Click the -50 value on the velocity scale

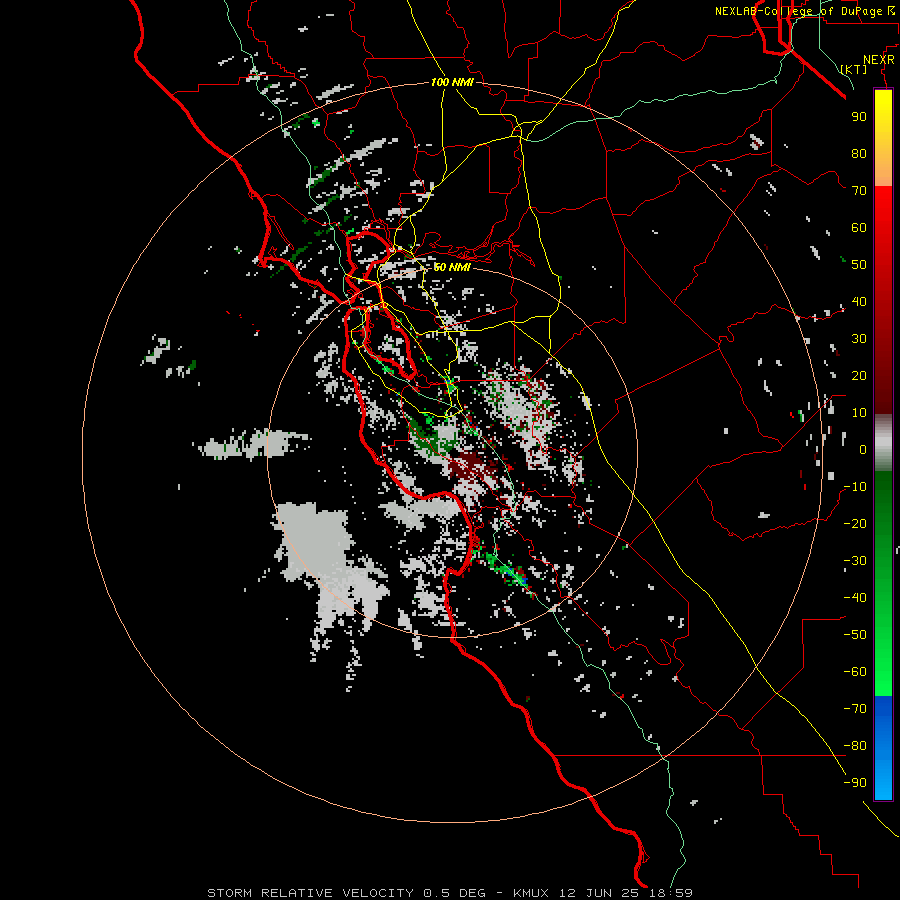coord(855,635)
